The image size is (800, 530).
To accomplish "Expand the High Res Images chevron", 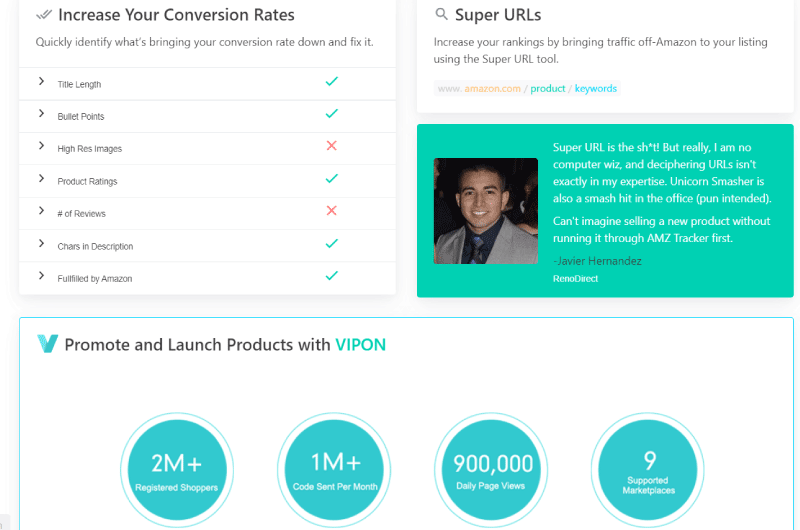I will 41,146.
